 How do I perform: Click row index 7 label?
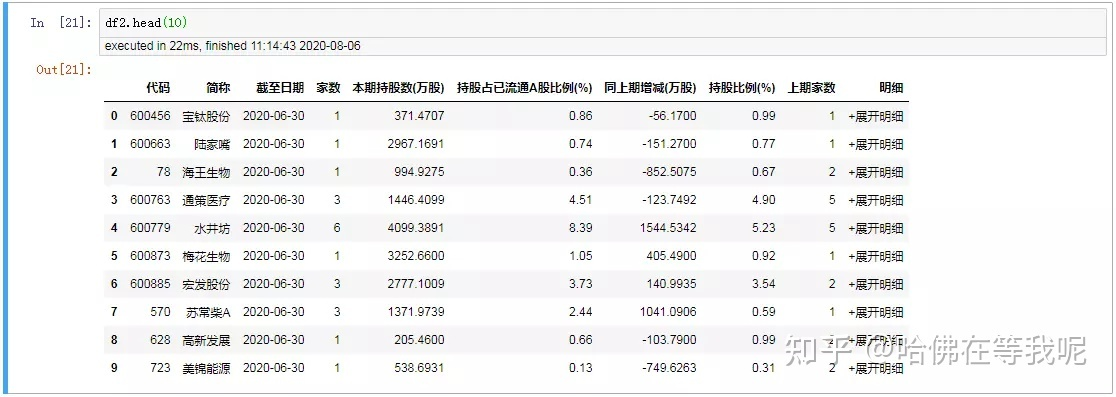point(114,312)
